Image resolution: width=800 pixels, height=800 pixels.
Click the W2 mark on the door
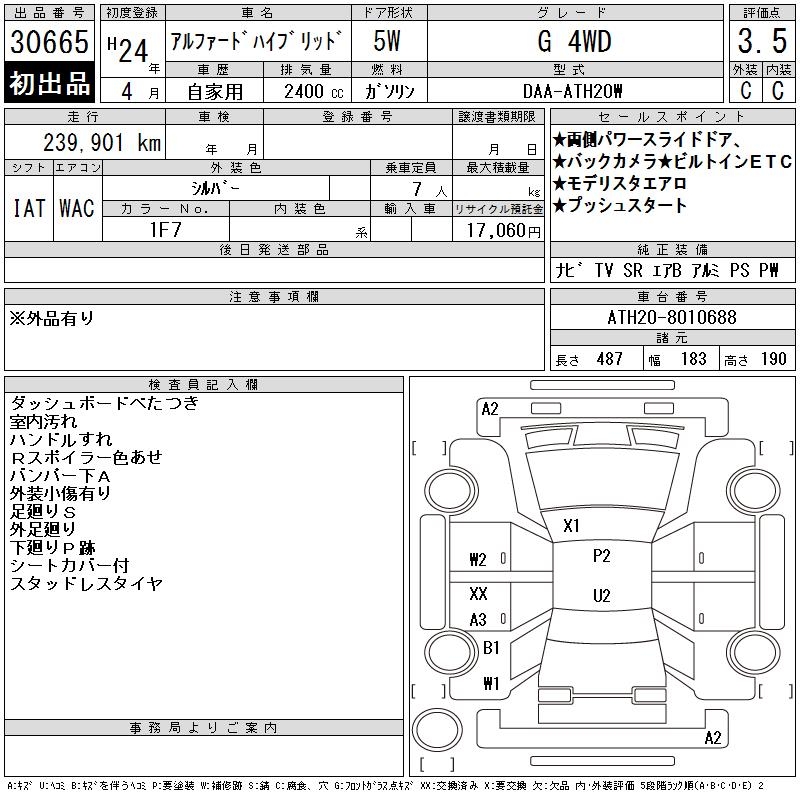click(478, 559)
